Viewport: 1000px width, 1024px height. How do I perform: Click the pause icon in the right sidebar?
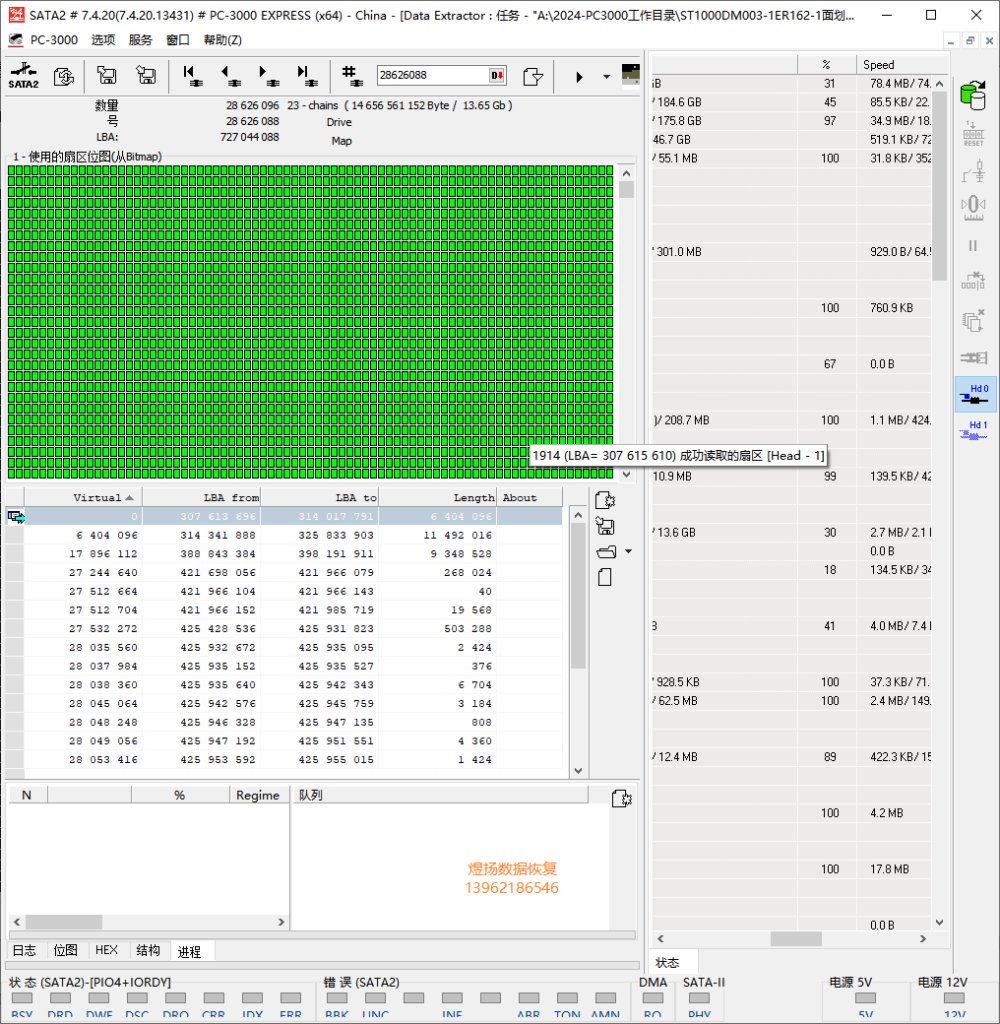[973, 246]
